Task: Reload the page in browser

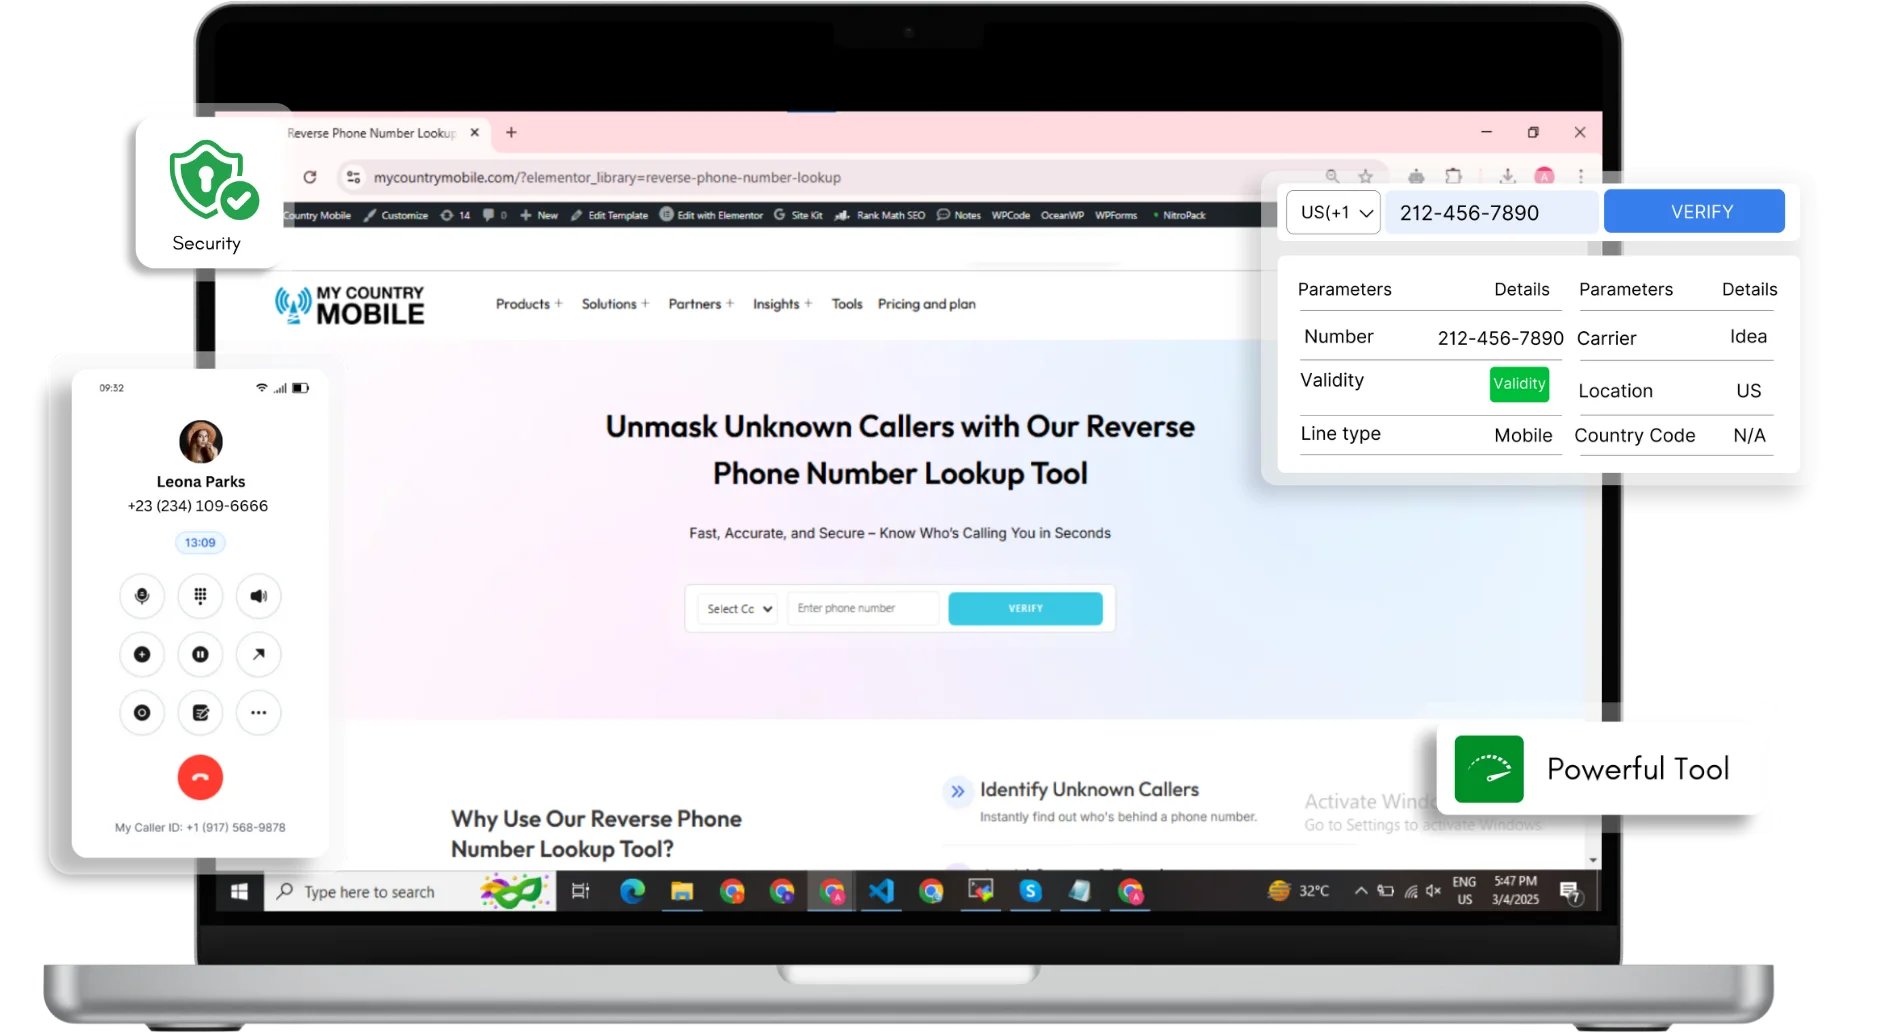Action: [310, 177]
